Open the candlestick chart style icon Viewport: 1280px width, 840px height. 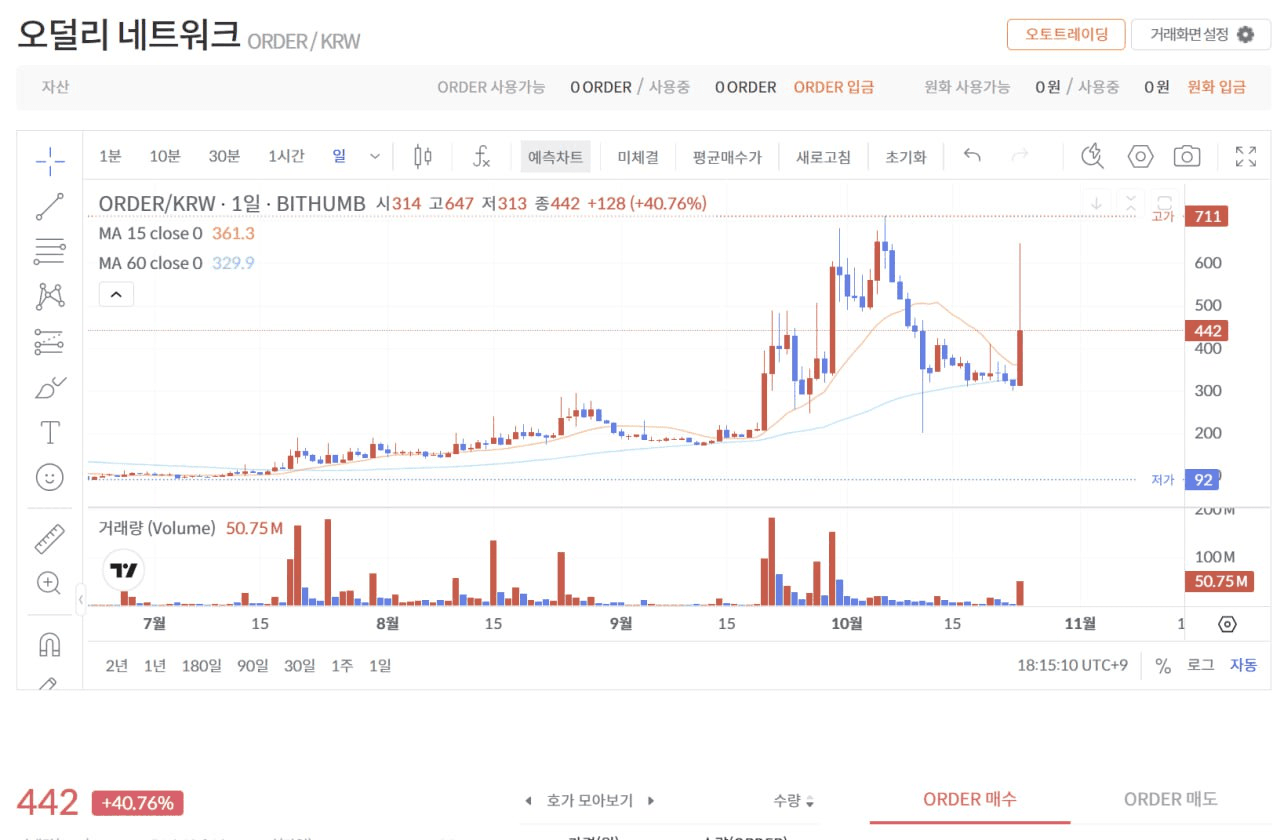(x=423, y=156)
